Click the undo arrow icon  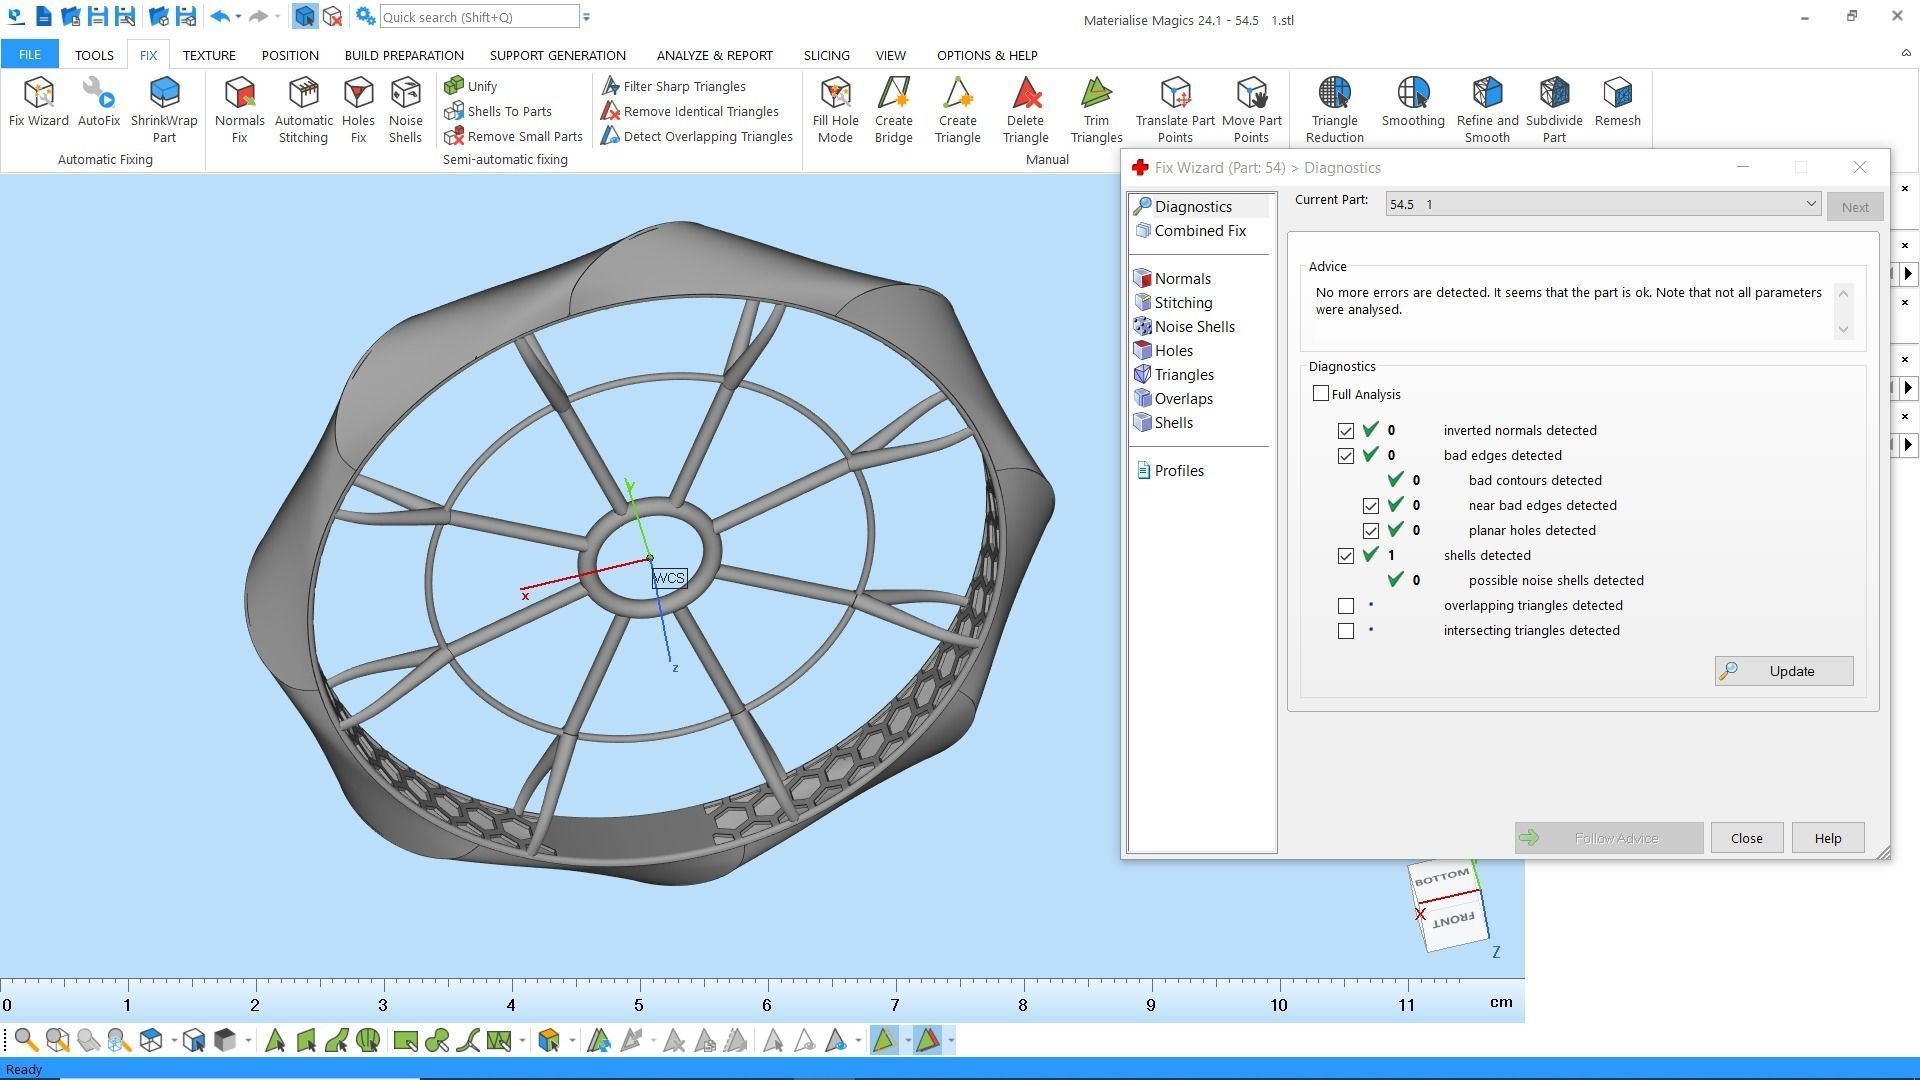(221, 17)
